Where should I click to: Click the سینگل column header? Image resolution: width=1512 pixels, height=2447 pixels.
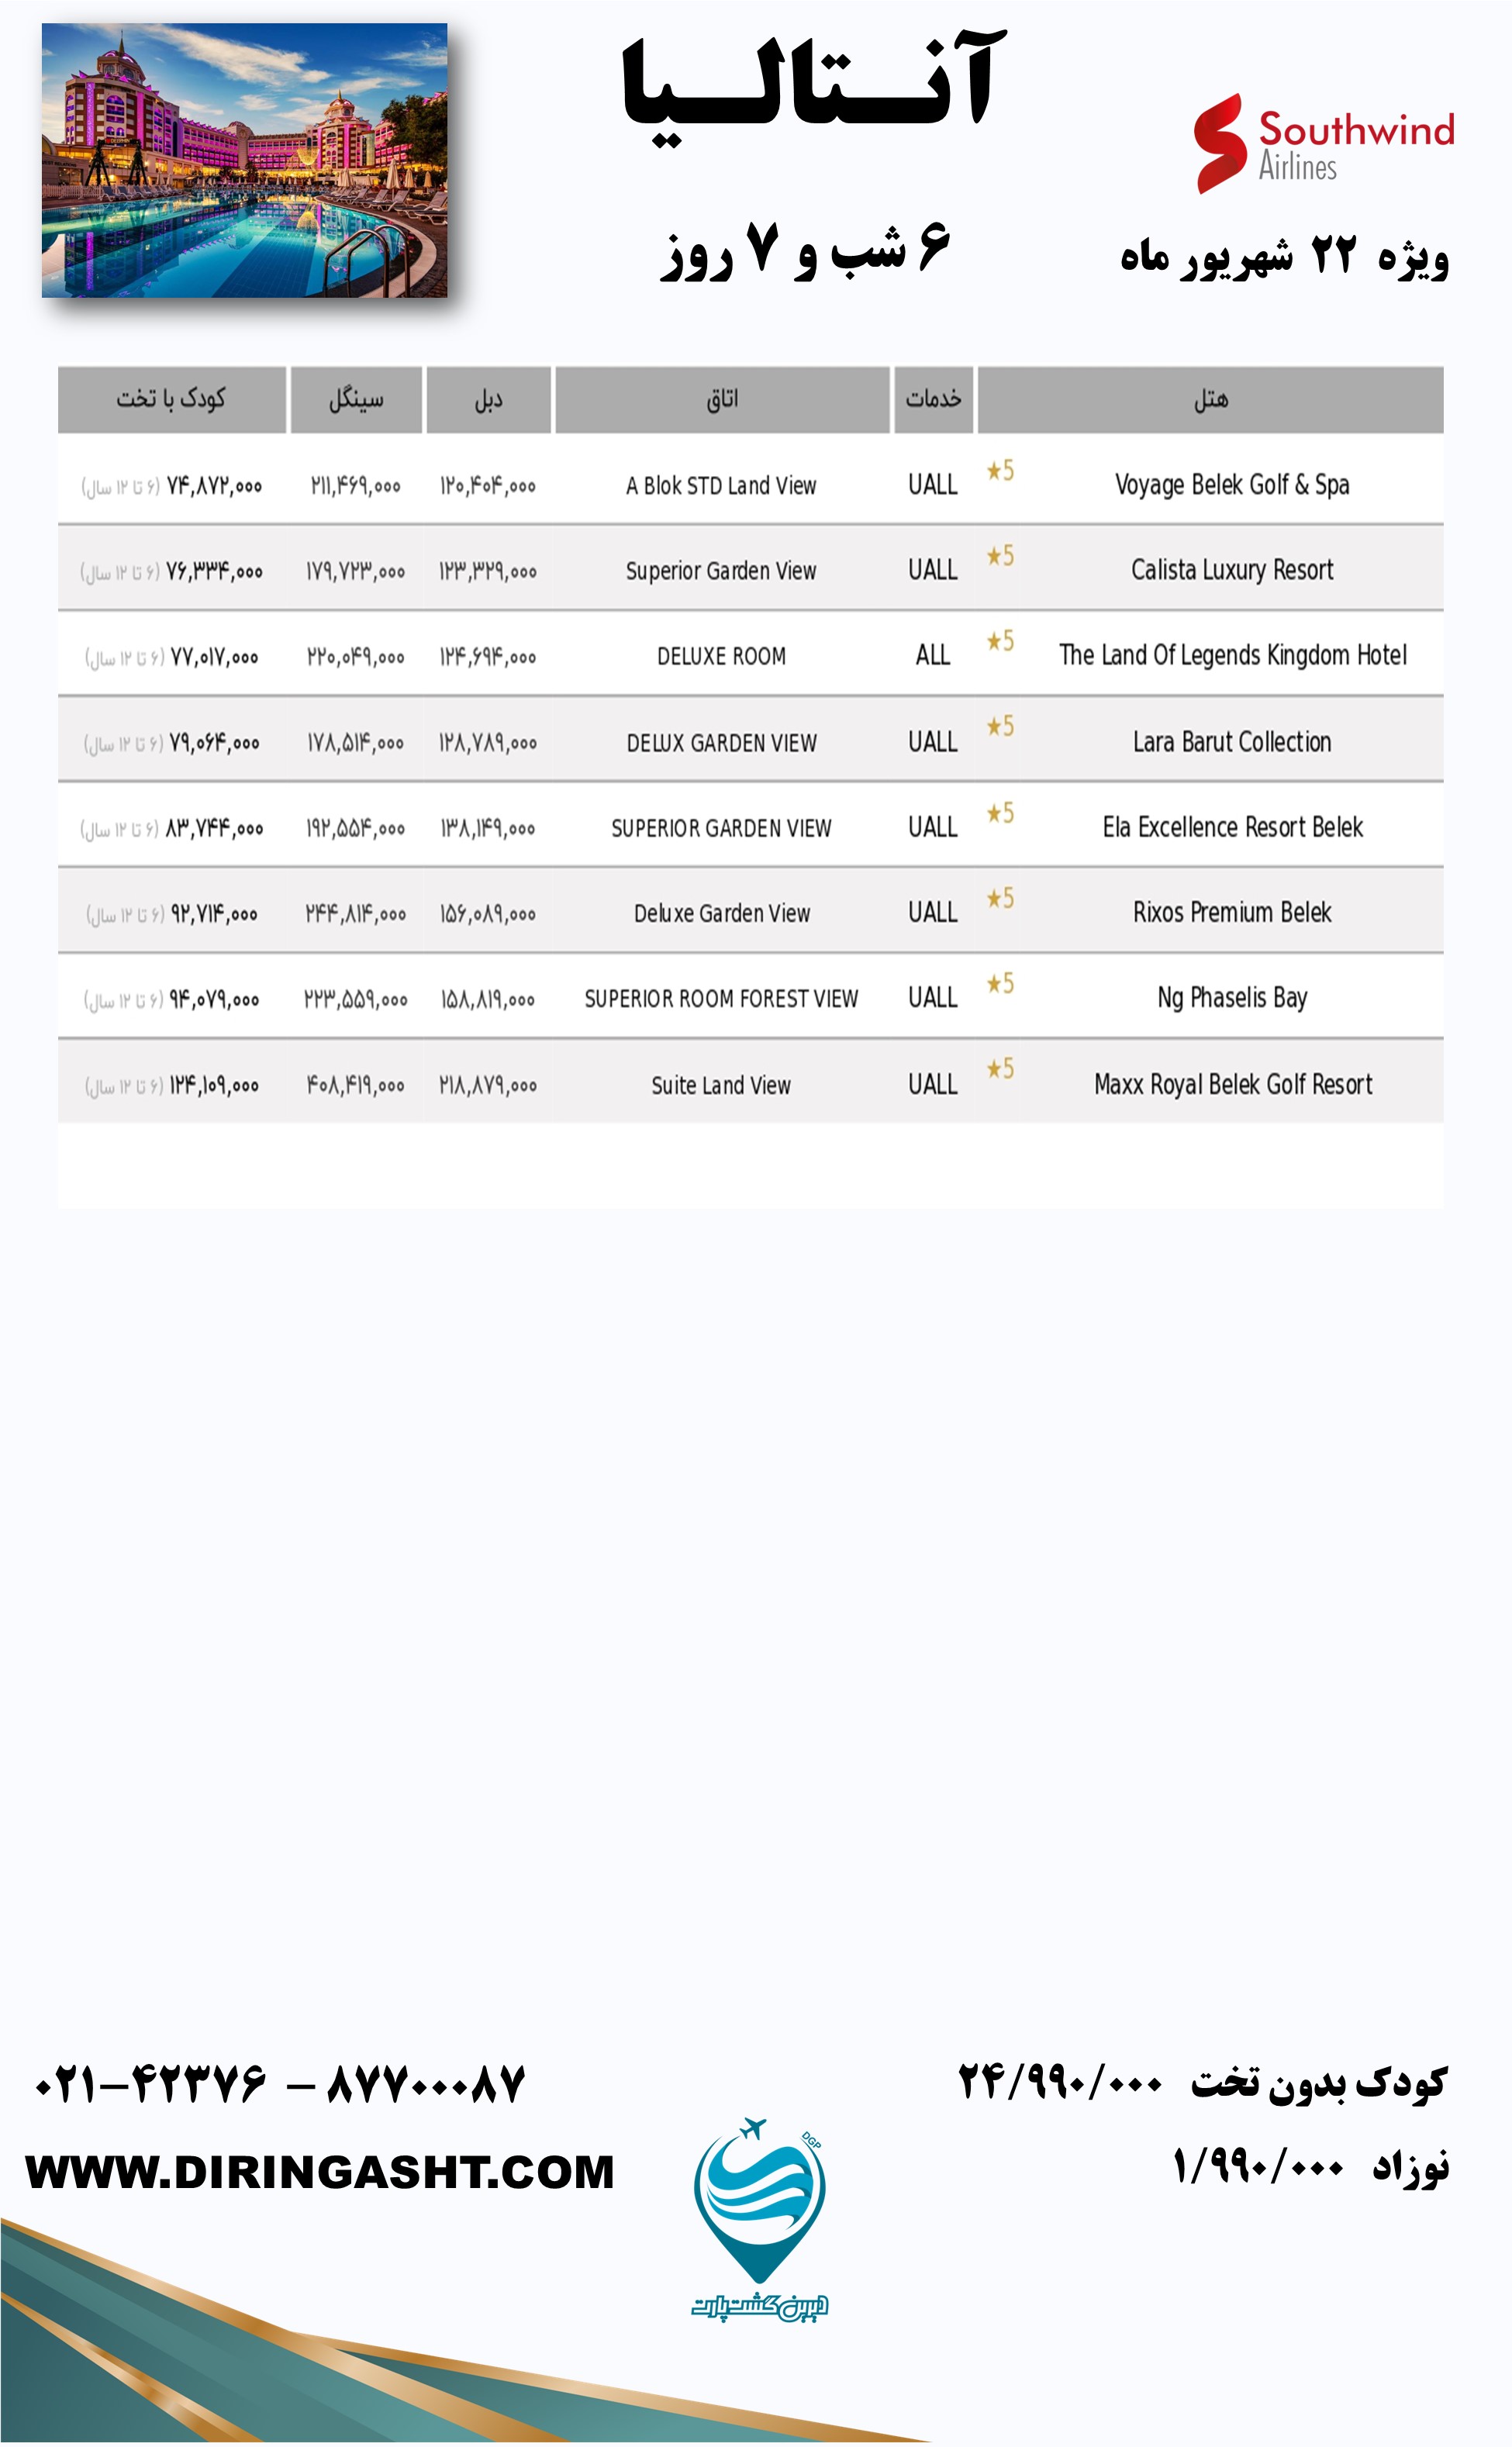tap(356, 400)
